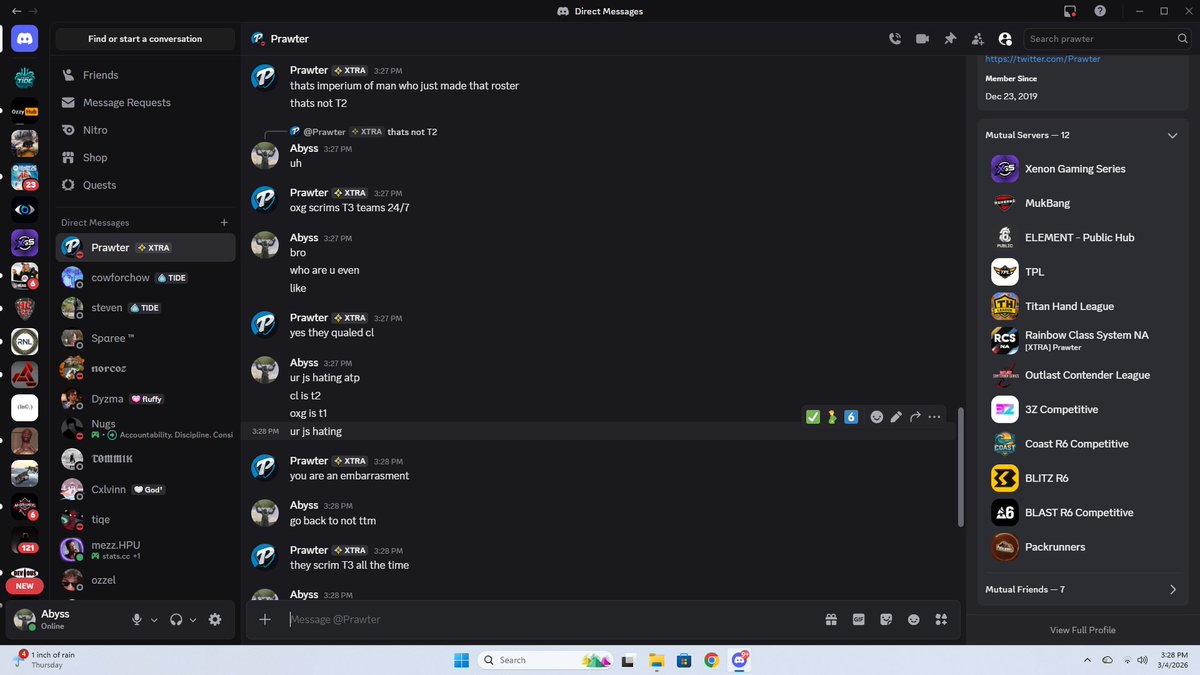Image resolution: width=1200 pixels, height=675 pixels.
Task: Send a gift using the gift icon
Action: pos(831,620)
